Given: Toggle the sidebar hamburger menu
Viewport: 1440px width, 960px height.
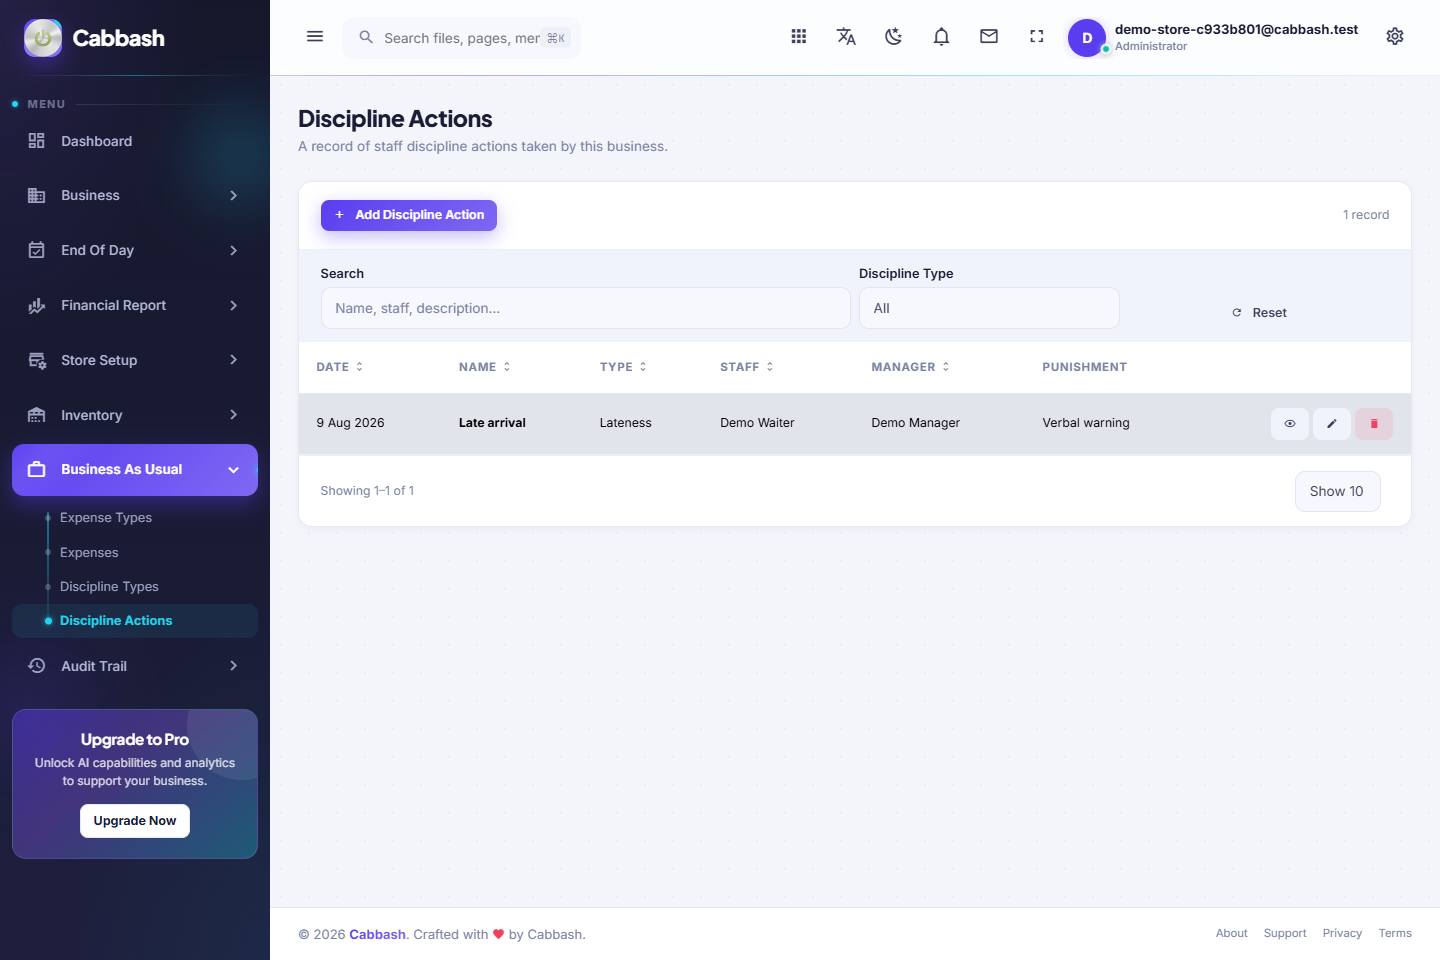Looking at the screenshot, I should point(315,37).
